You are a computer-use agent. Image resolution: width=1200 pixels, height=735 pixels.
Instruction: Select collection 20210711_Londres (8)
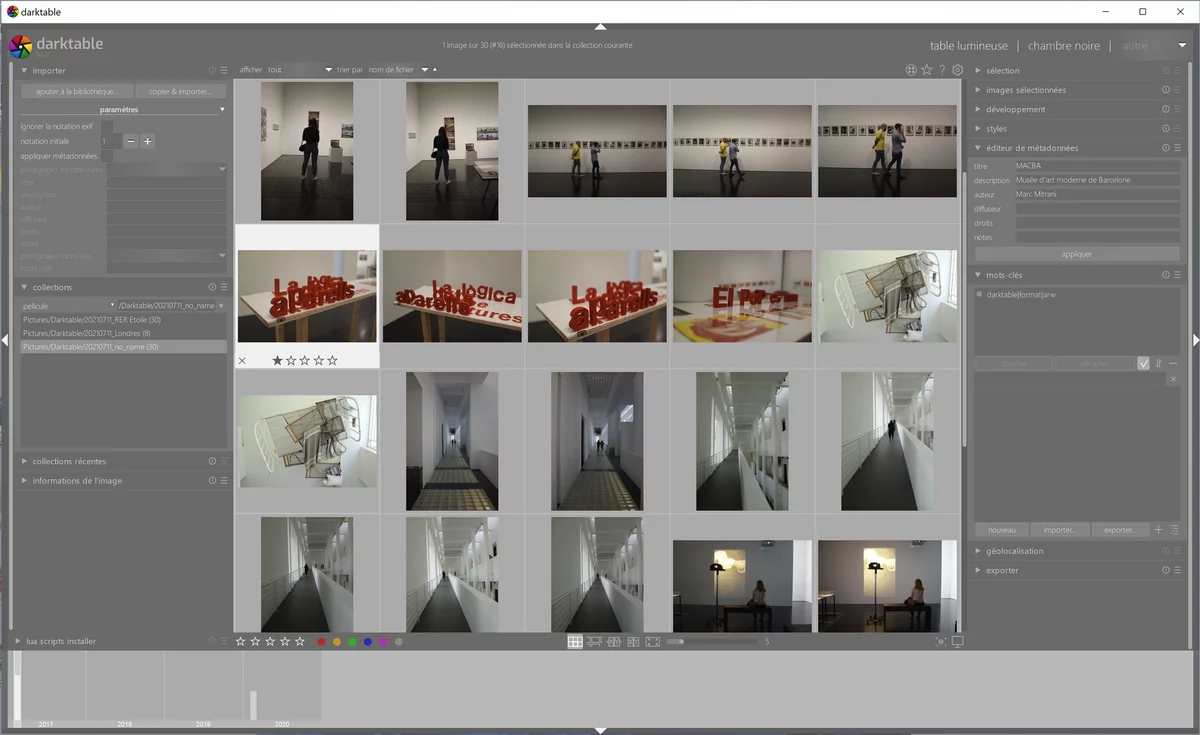click(124, 333)
